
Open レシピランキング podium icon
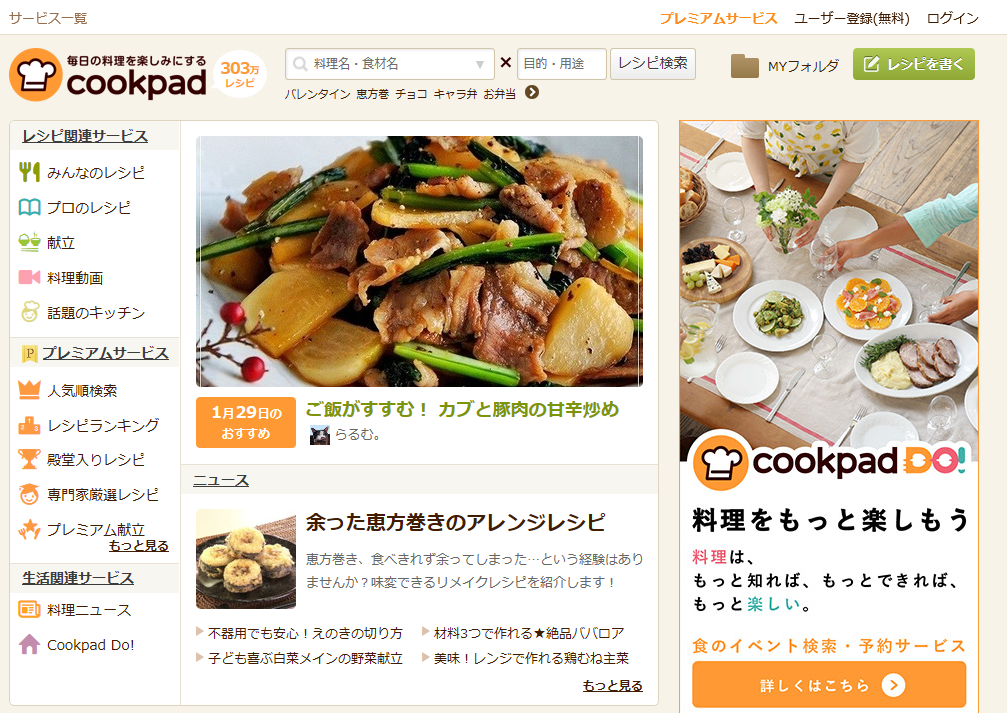click(29, 425)
